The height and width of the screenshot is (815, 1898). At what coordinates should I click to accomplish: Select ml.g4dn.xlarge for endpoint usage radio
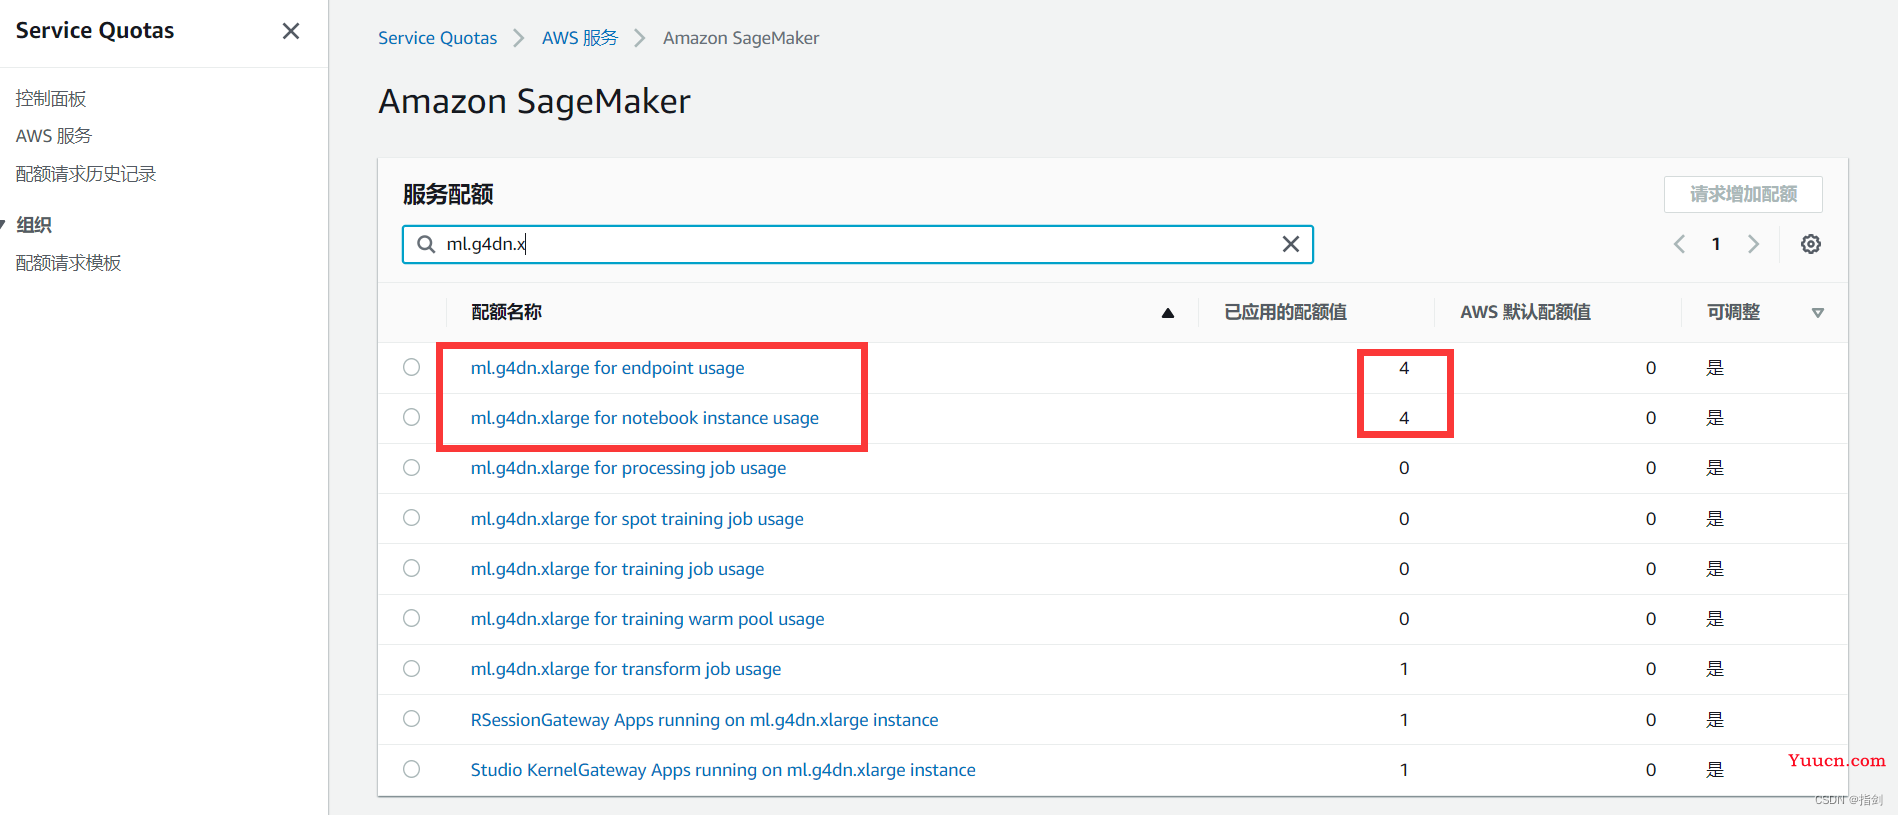click(411, 367)
